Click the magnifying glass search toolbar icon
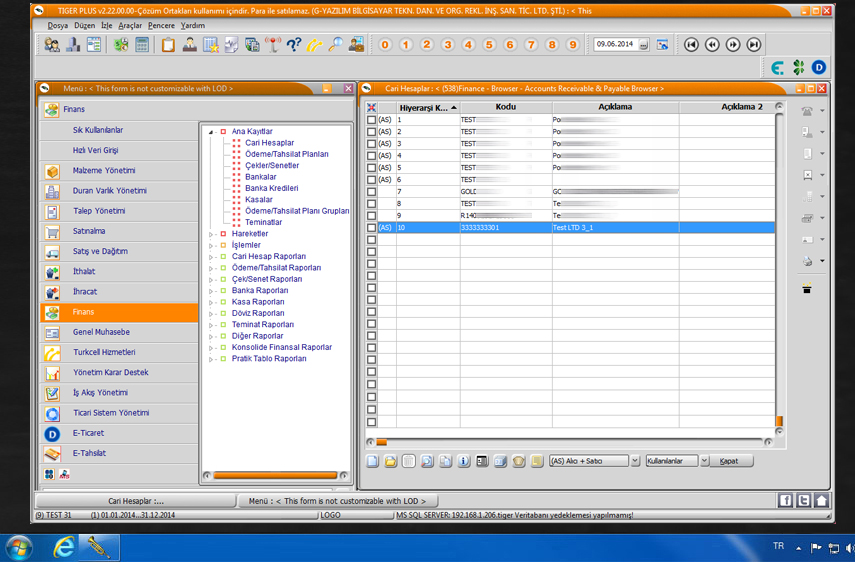Screen dimensions: 855x562 click(x=336, y=45)
